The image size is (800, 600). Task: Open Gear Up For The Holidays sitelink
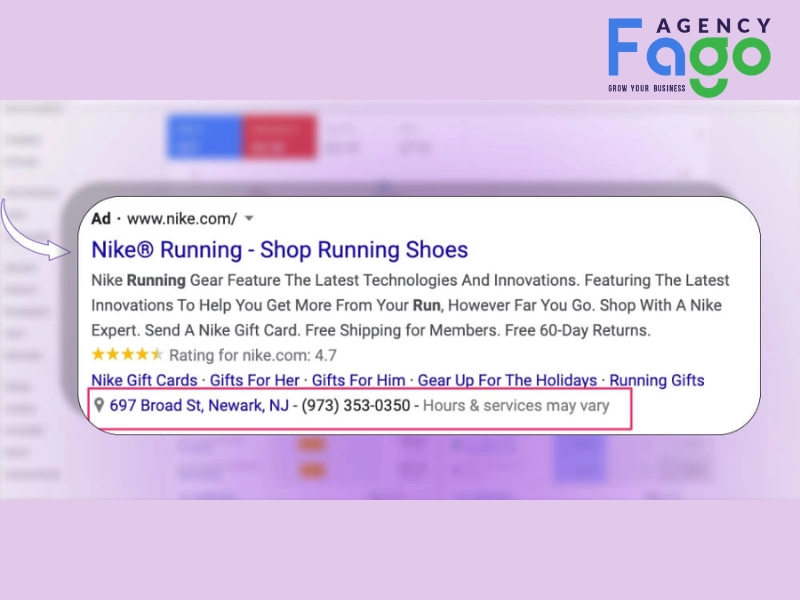point(507,380)
